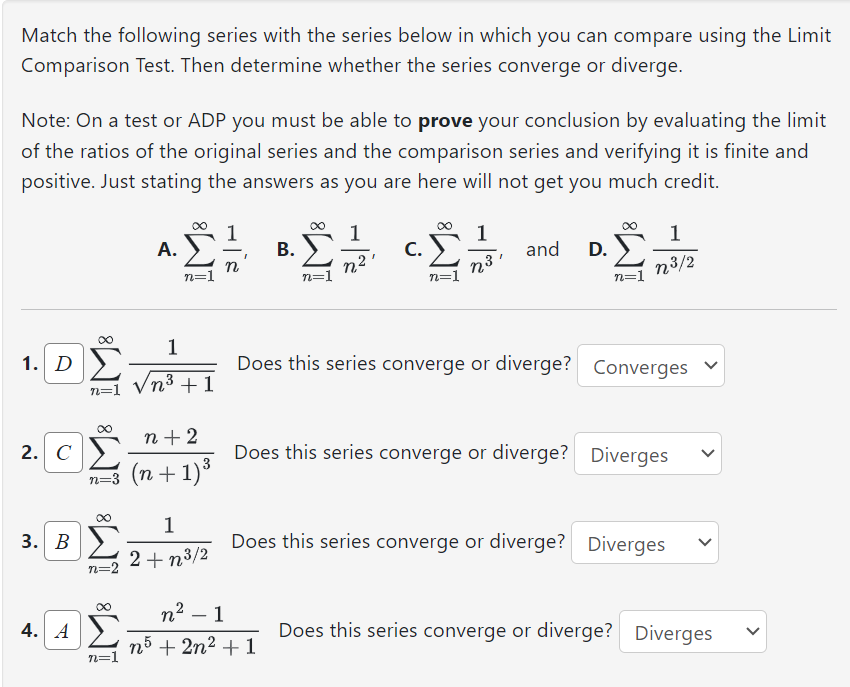Click the horizontal divider line below the series list

[x=425, y=309]
